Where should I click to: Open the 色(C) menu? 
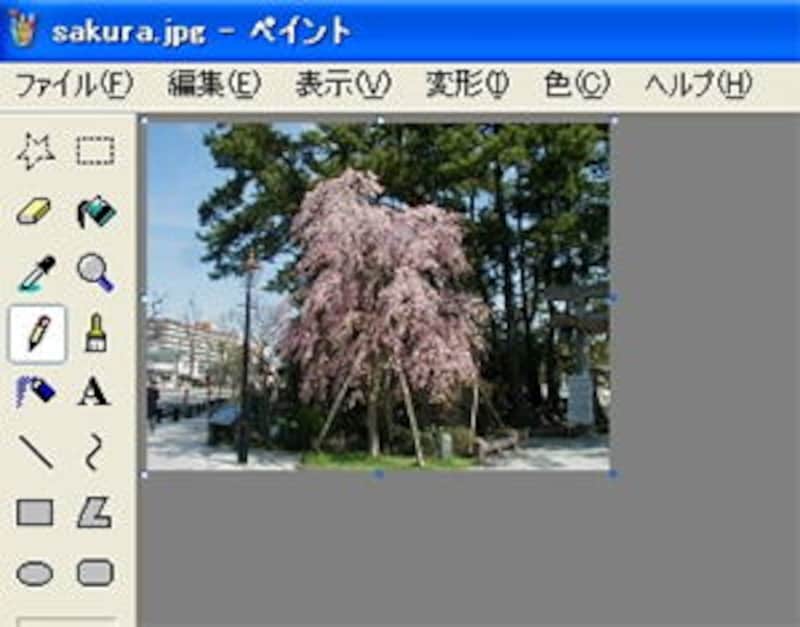(578, 84)
